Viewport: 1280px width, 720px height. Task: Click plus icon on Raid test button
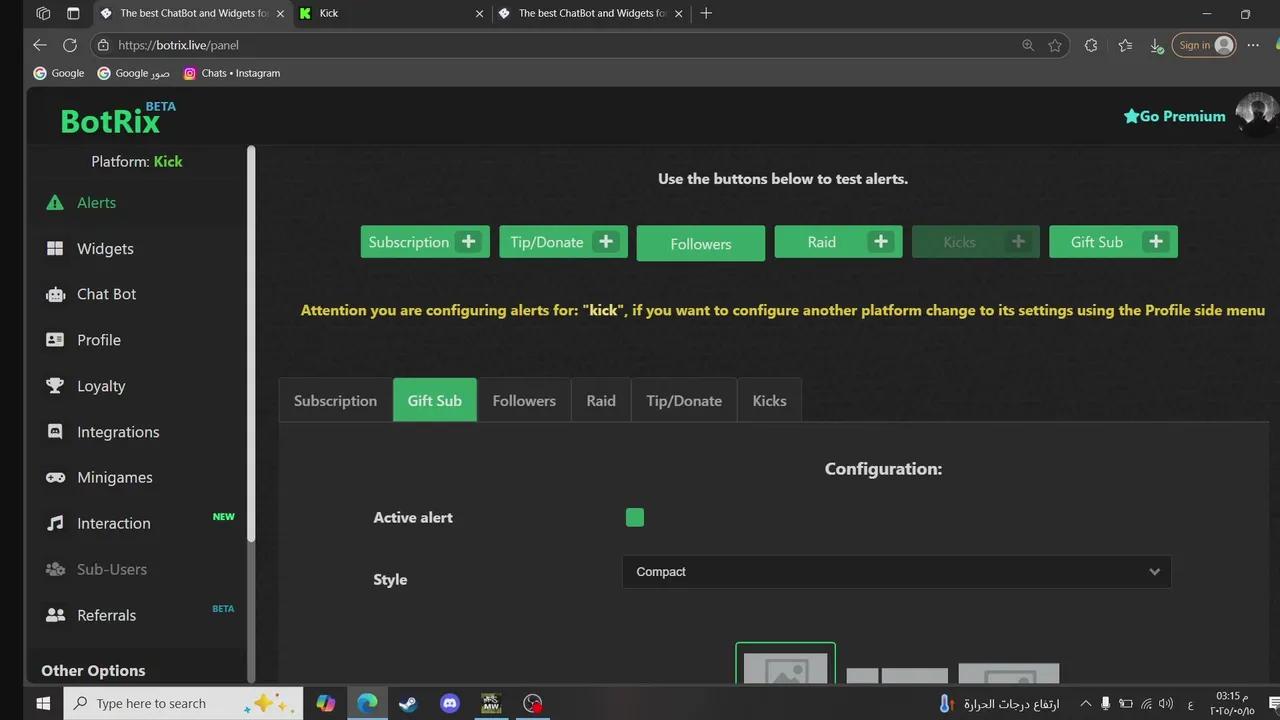point(880,241)
